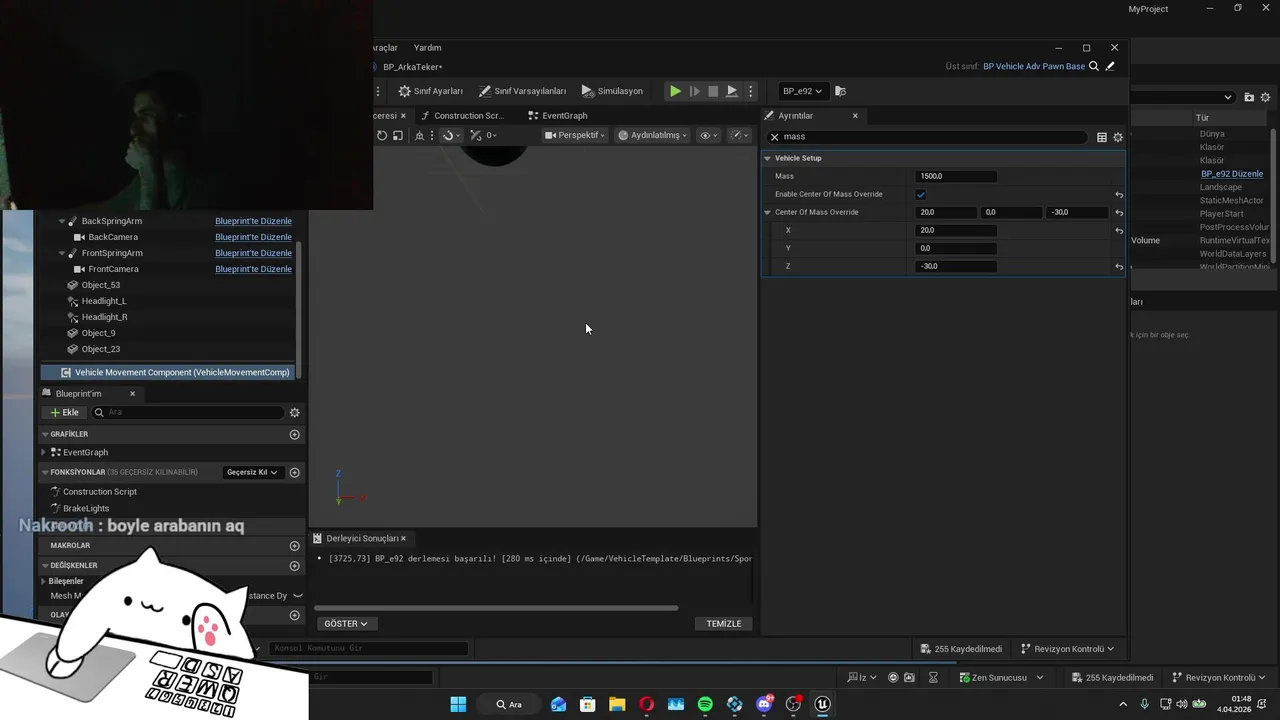Expand EventGraph under GRAFİKLER
Image resolution: width=1280 pixels, height=720 pixels.
point(43,452)
